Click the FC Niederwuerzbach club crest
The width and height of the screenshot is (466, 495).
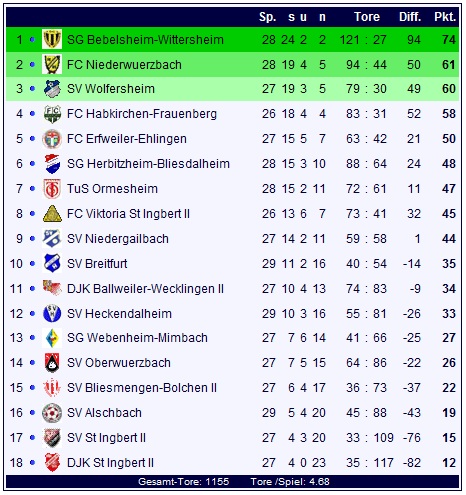(x=52, y=64)
